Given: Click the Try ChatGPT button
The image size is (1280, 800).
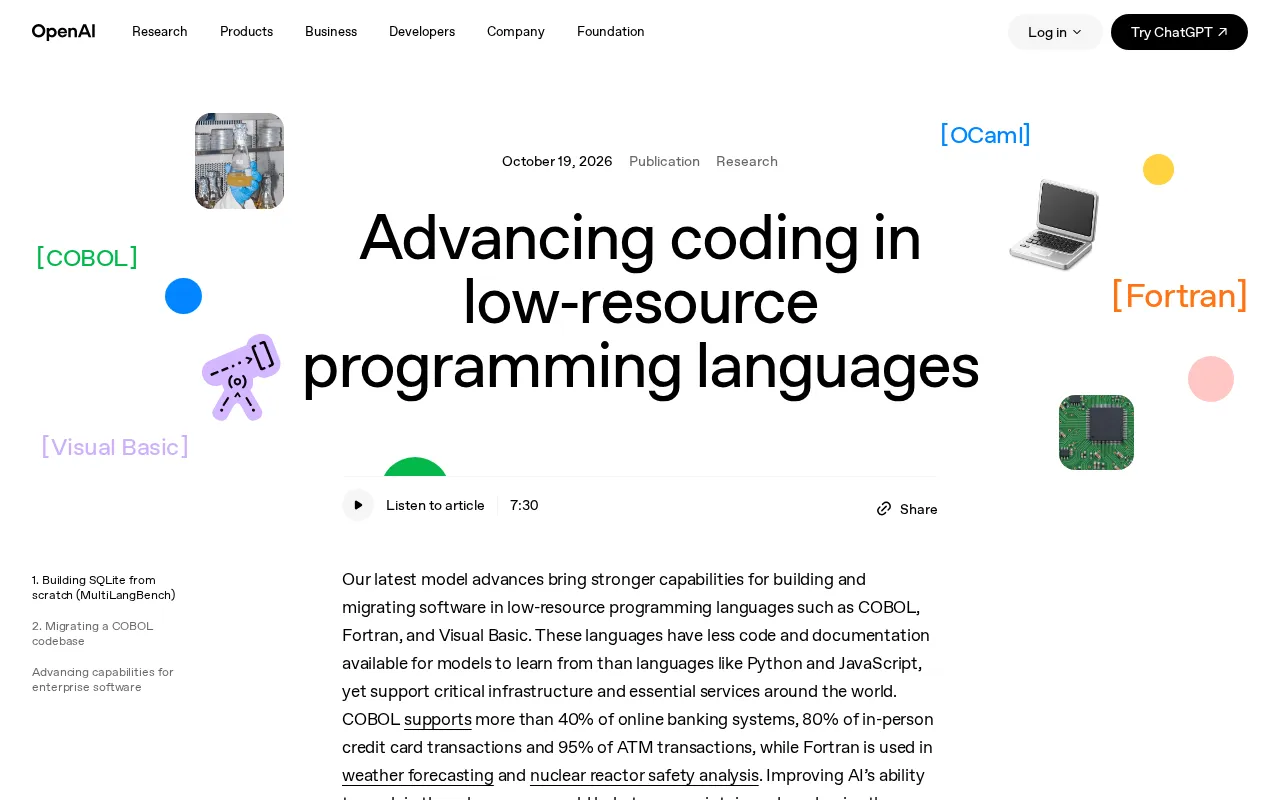Looking at the screenshot, I should 1179,32.
